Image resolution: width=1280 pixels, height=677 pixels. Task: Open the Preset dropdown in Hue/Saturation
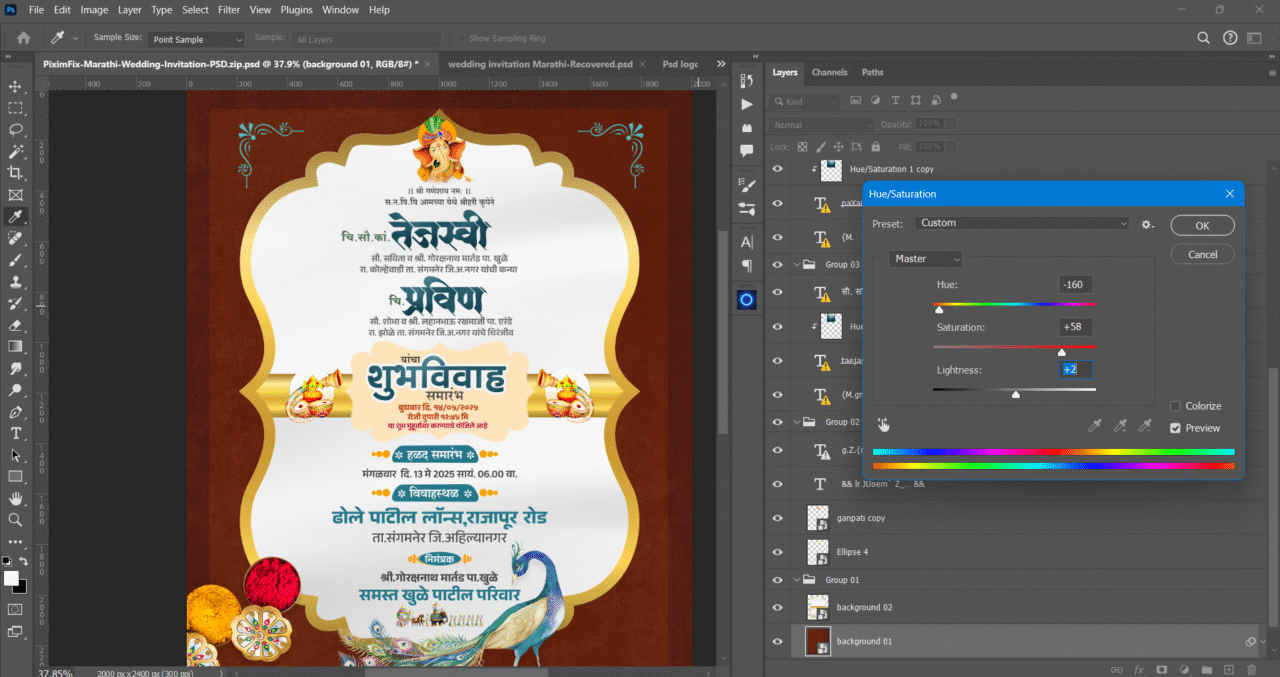tap(1020, 222)
